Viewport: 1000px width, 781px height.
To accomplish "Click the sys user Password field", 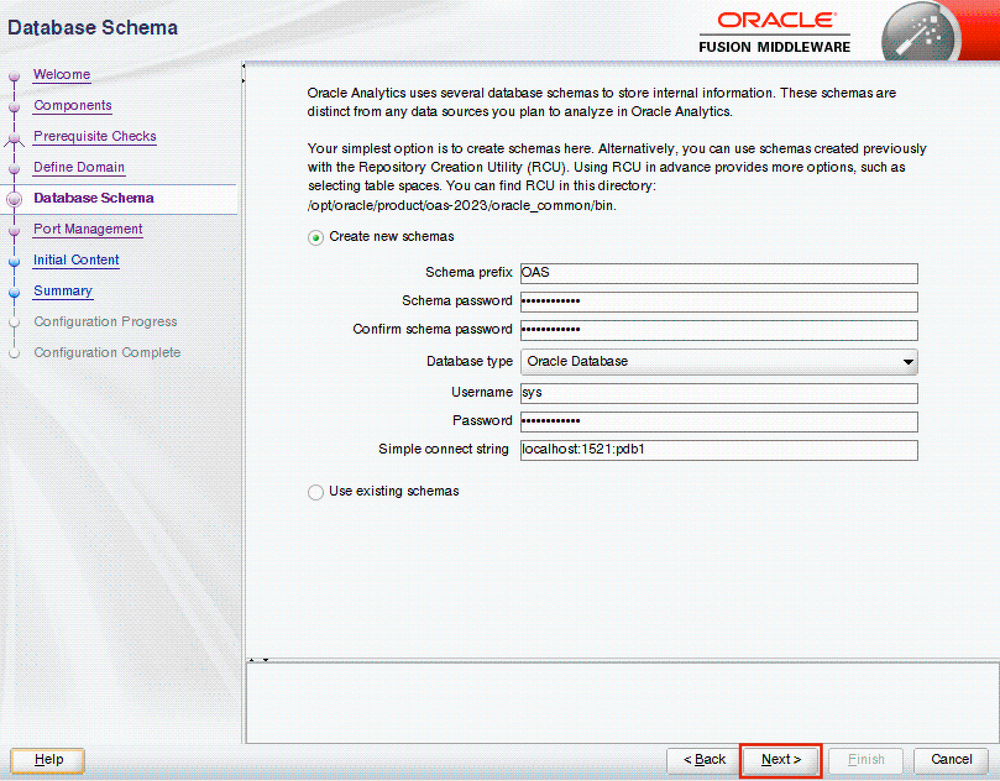I will [719, 421].
